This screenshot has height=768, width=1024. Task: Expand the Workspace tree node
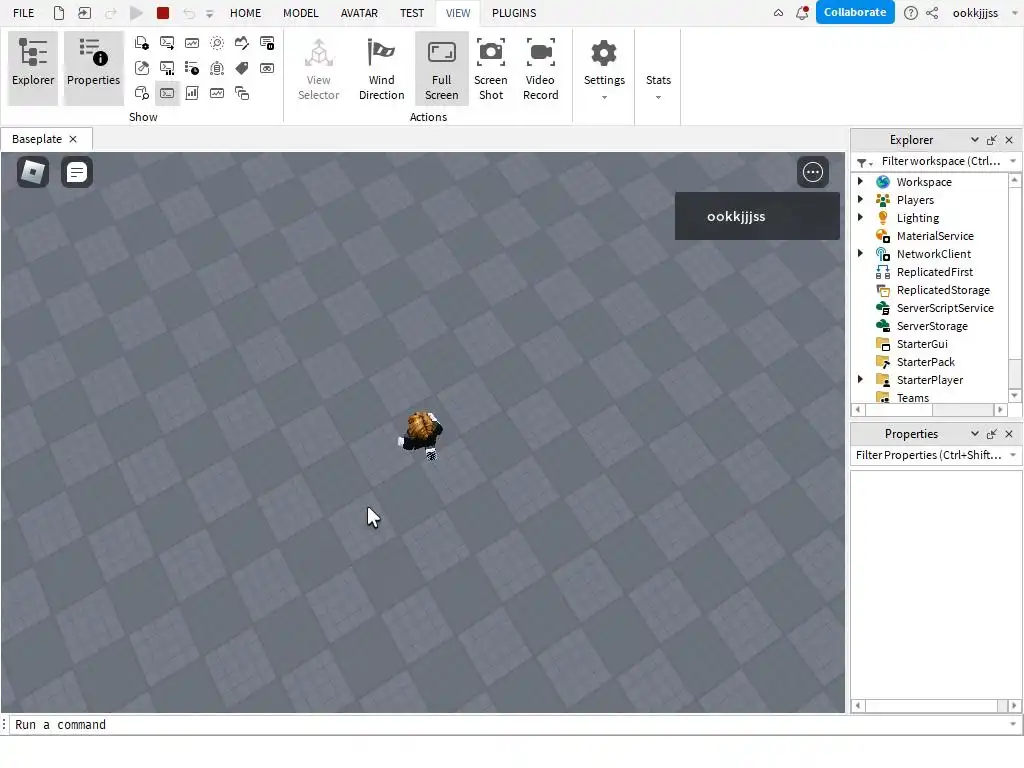[x=860, y=181]
